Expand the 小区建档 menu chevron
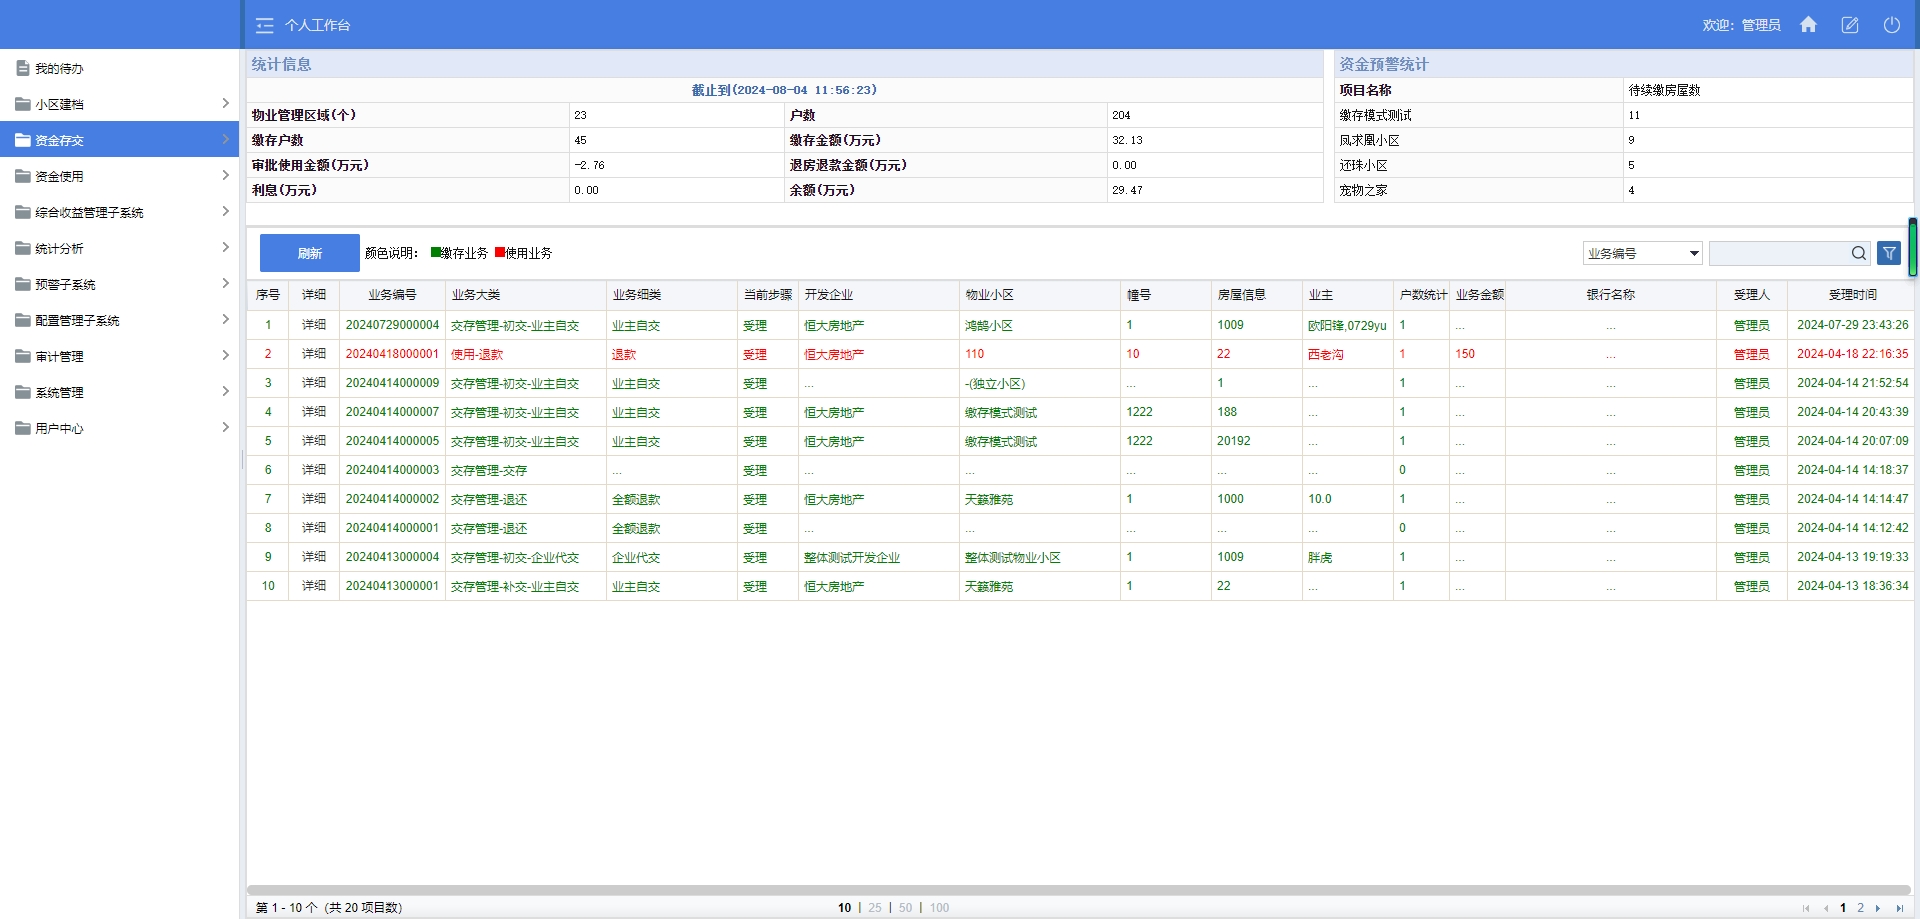The image size is (1920, 919). coord(225,103)
